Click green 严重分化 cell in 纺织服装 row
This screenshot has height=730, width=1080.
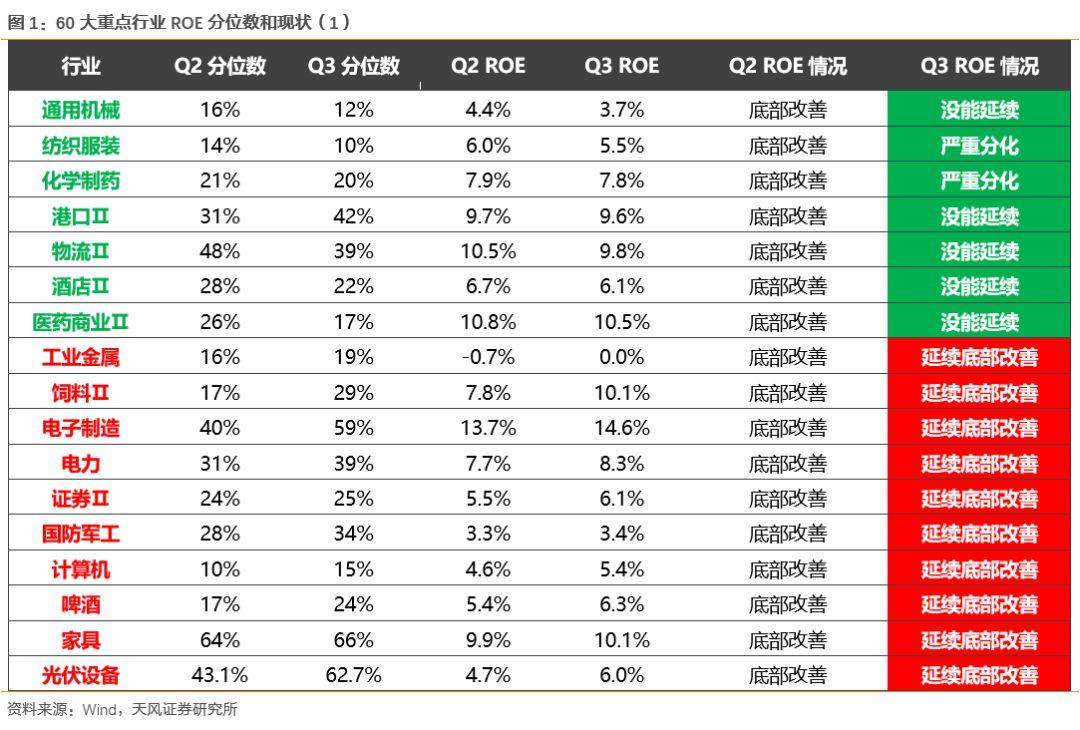[x=979, y=146]
